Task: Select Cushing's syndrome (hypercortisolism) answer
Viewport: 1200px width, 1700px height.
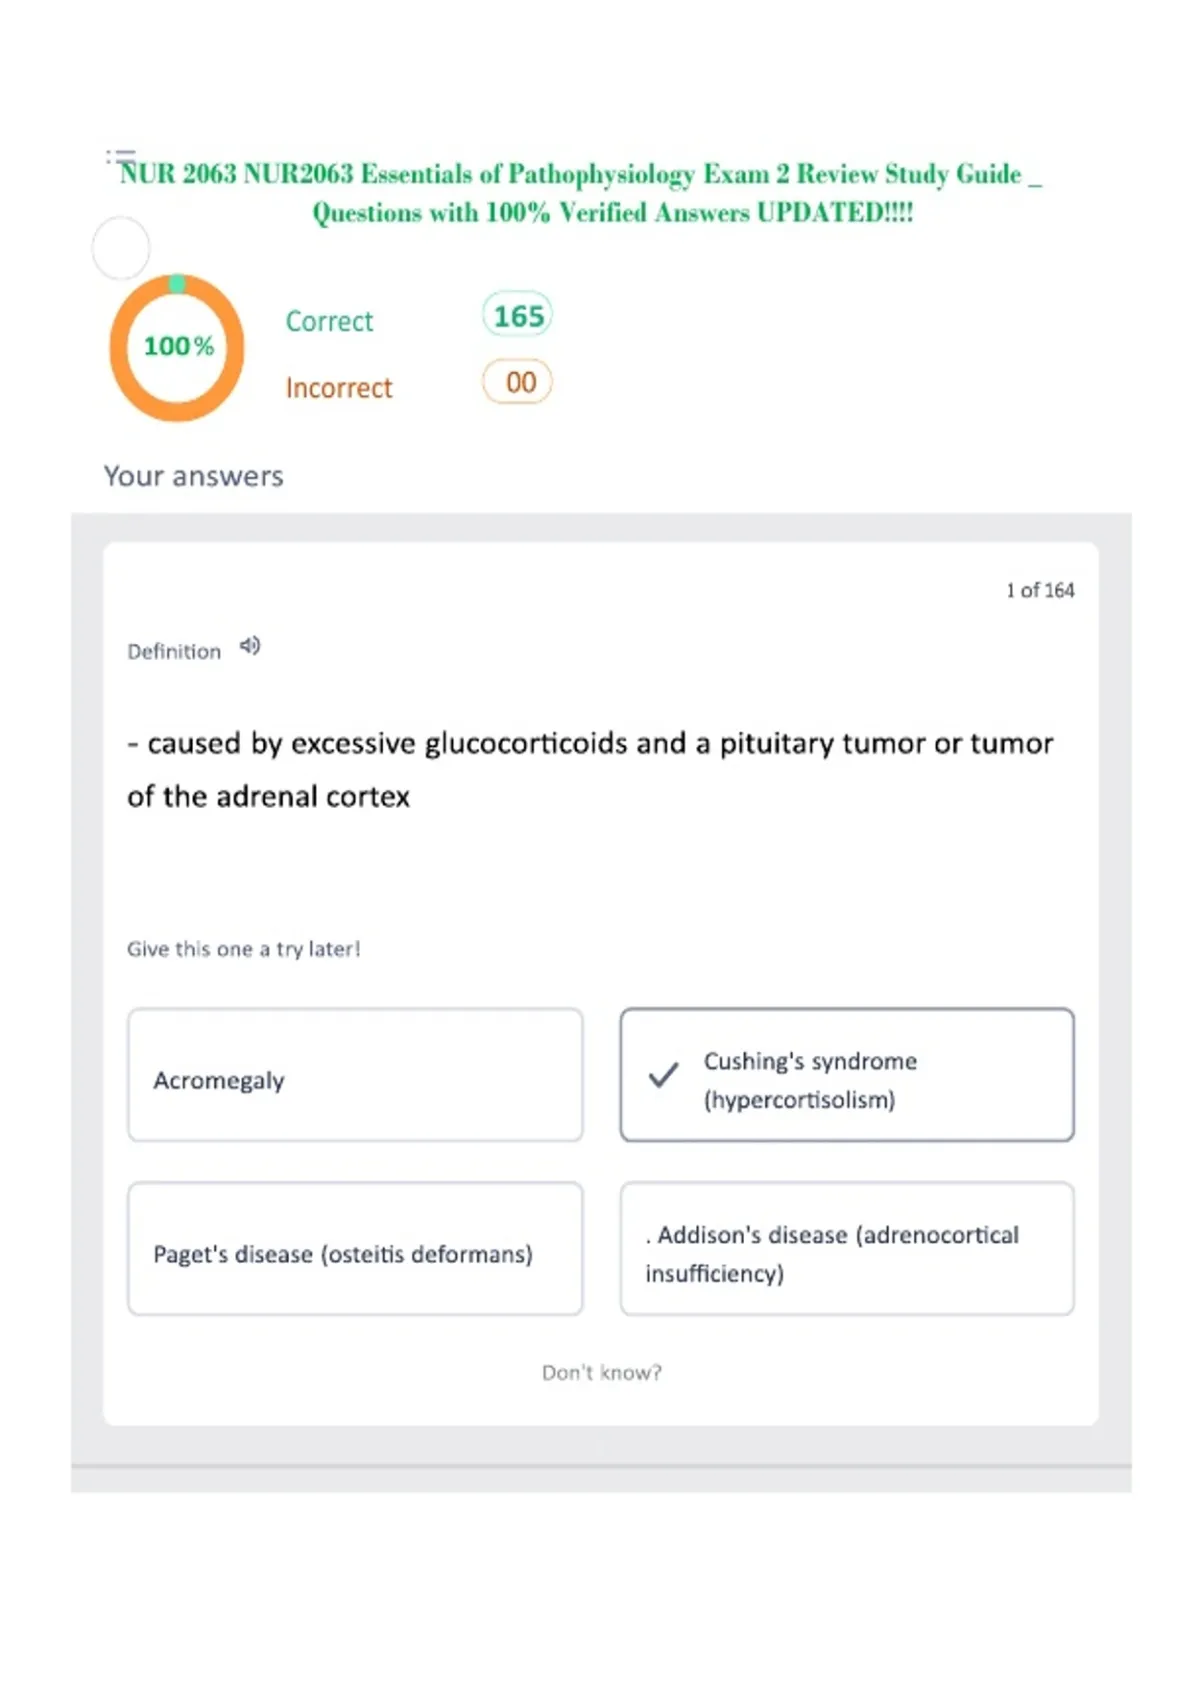Action: (x=847, y=1075)
